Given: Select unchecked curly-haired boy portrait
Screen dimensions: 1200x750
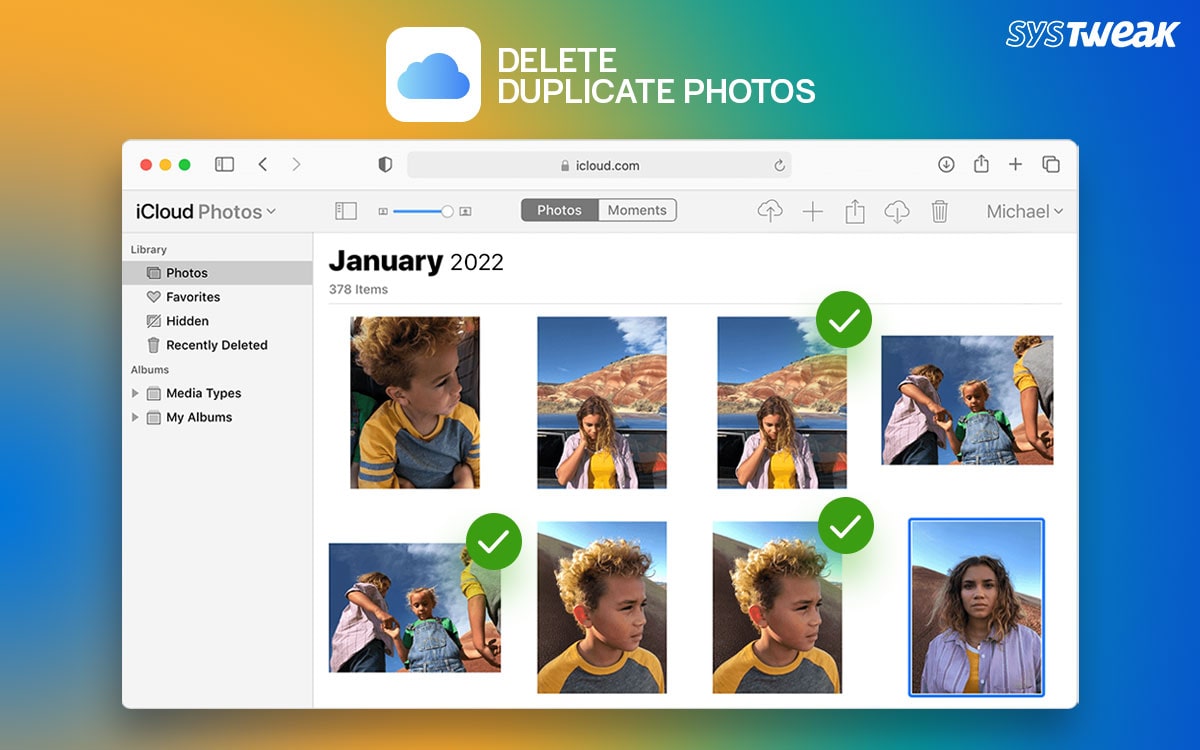Looking at the screenshot, I should [602, 608].
